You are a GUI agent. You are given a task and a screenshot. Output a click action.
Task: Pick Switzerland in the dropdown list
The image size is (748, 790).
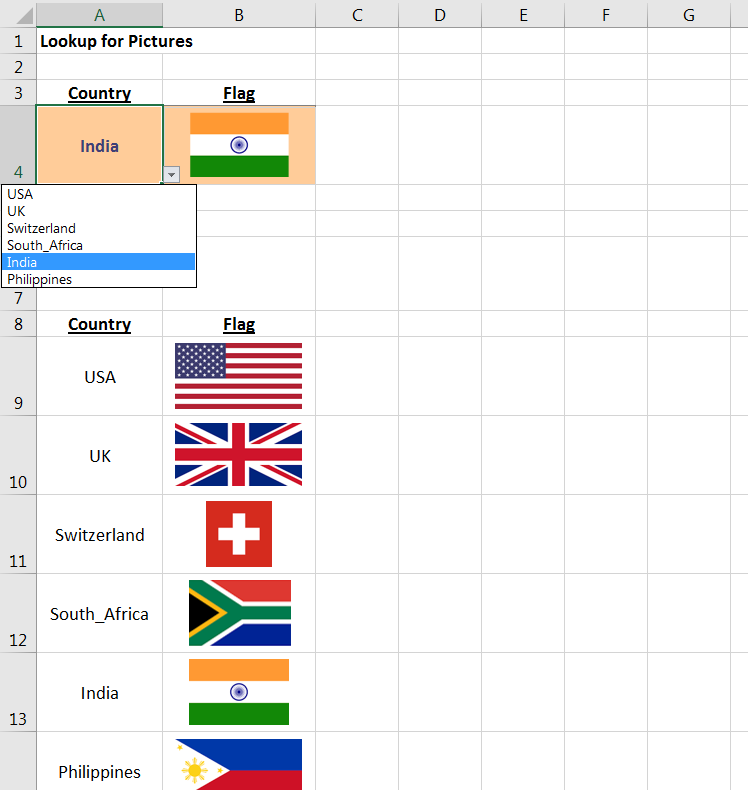point(98,228)
